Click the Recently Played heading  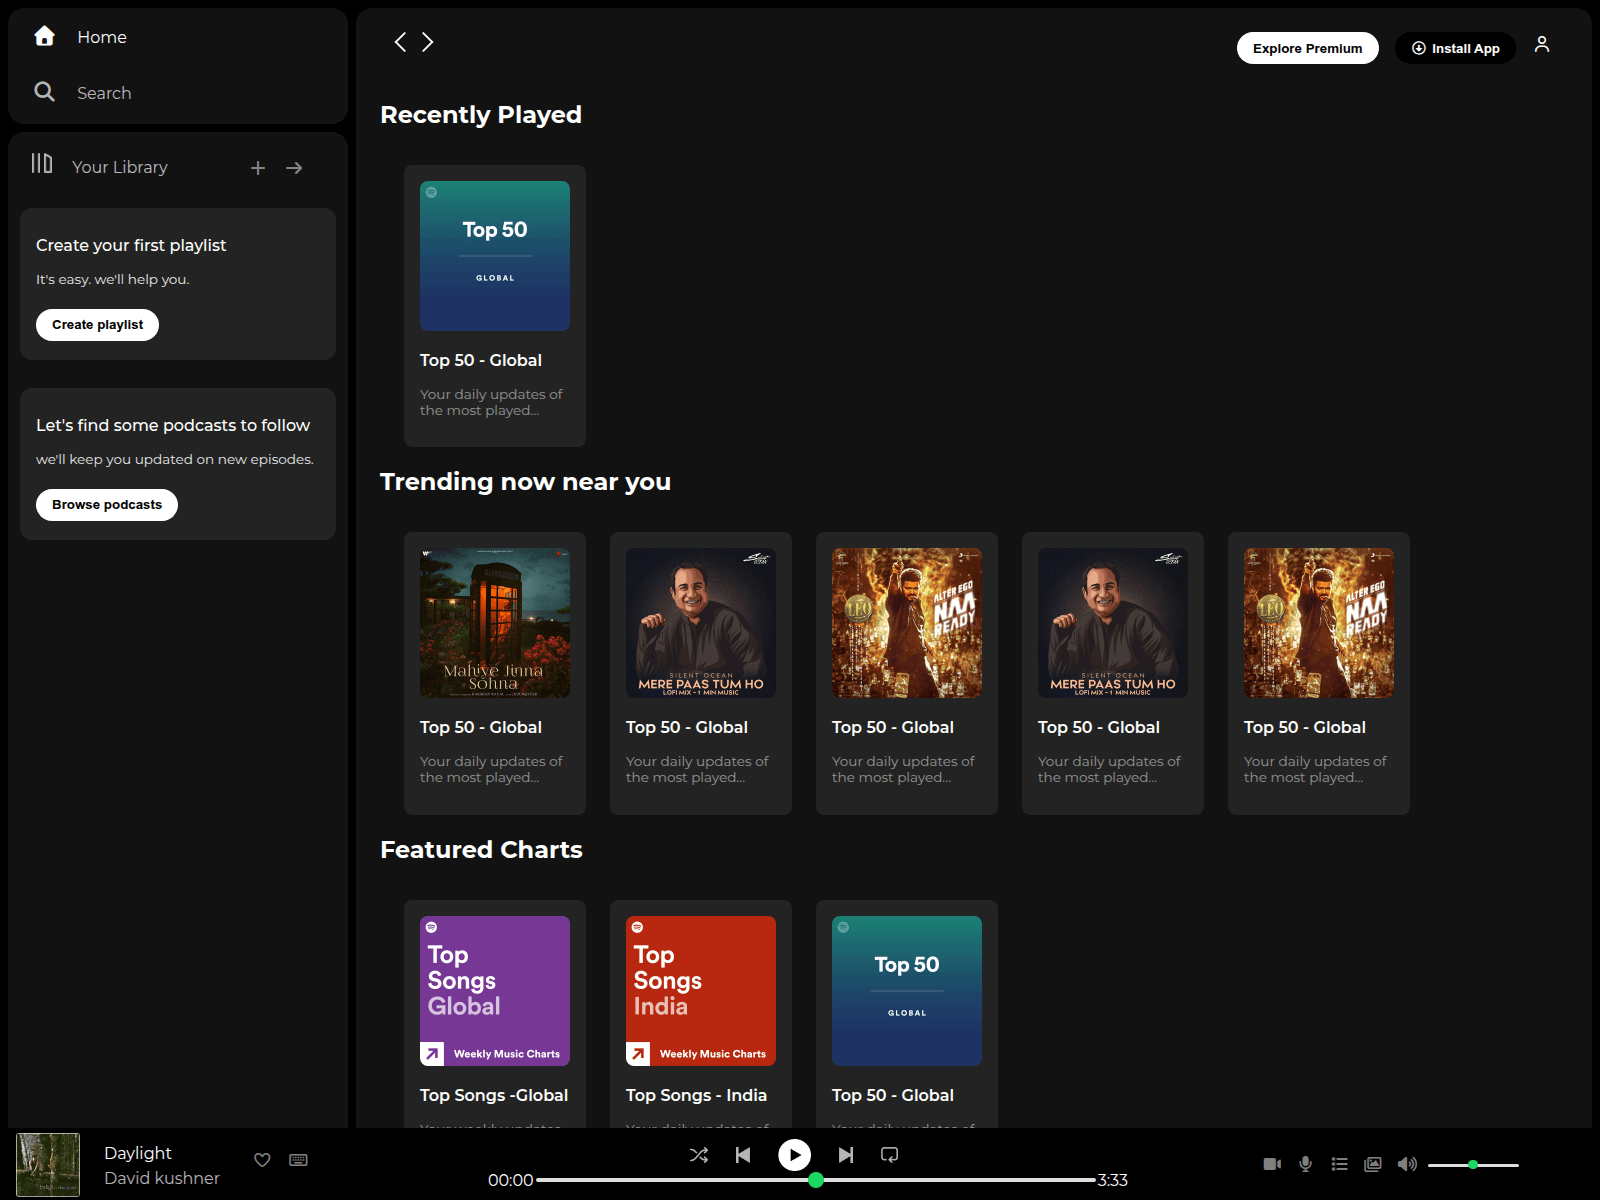[481, 115]
